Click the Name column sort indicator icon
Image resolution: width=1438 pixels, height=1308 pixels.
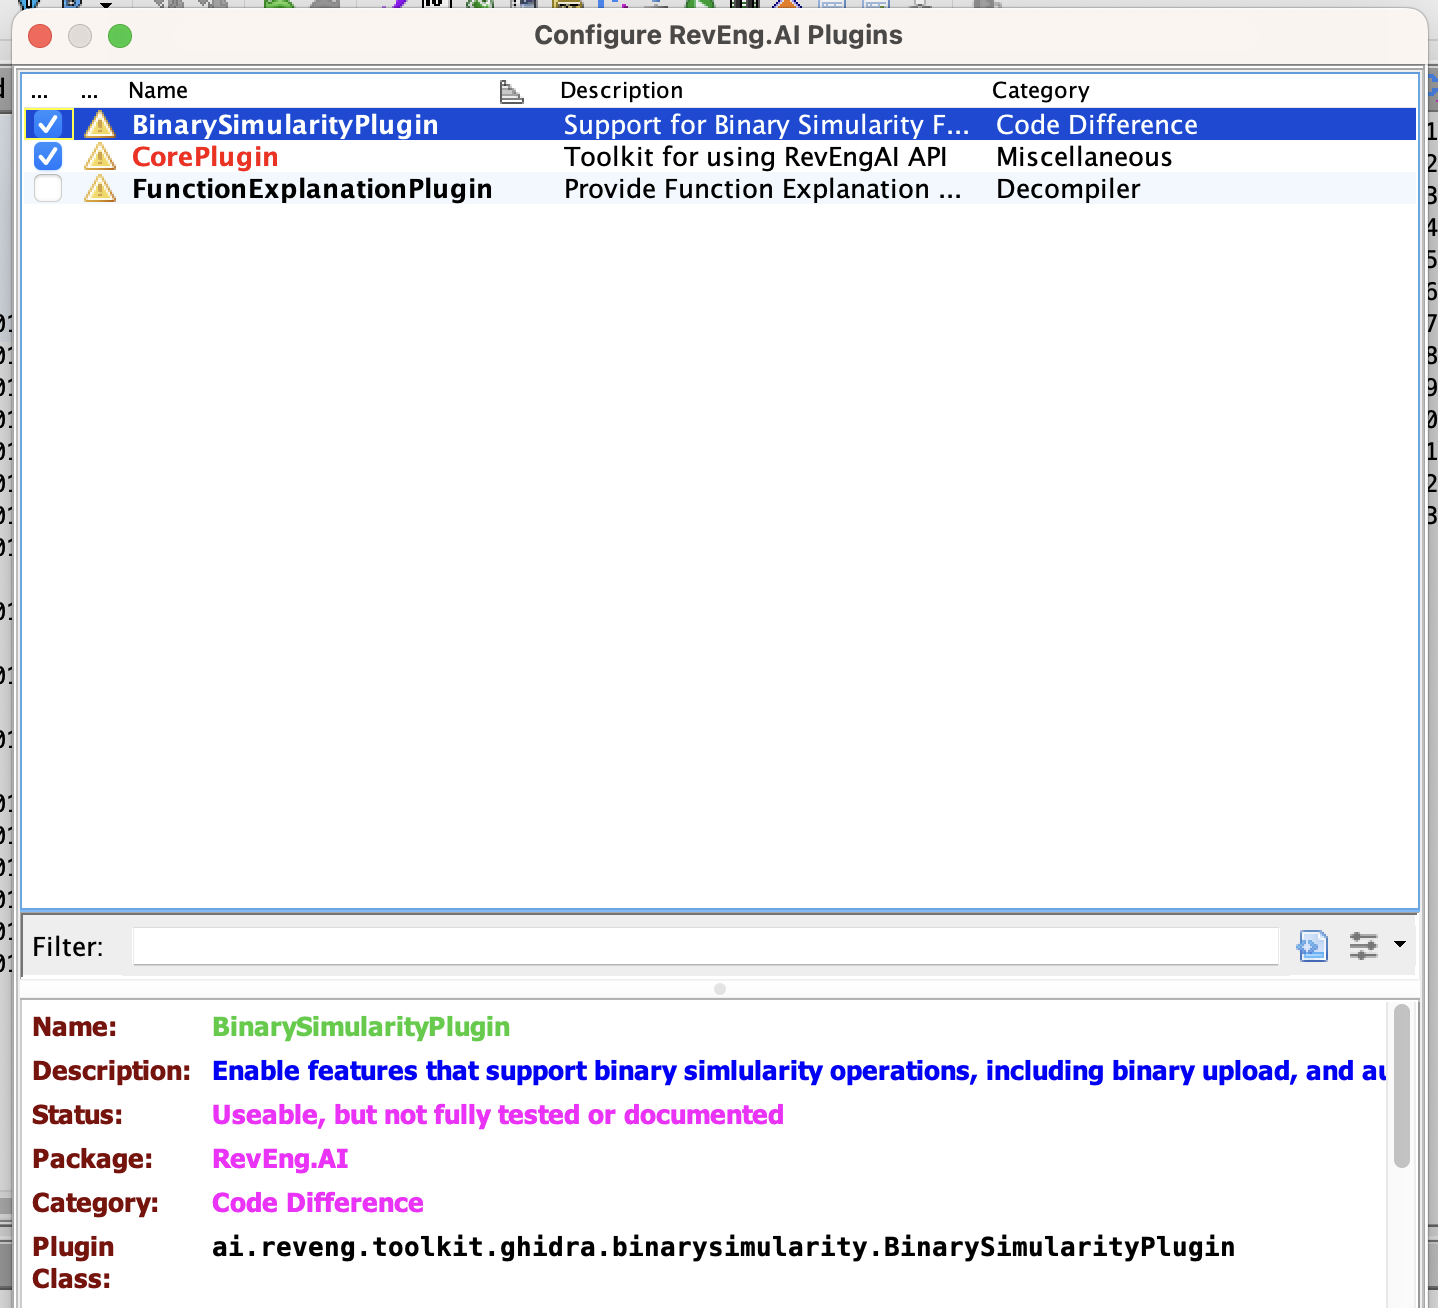coord(511,92)
